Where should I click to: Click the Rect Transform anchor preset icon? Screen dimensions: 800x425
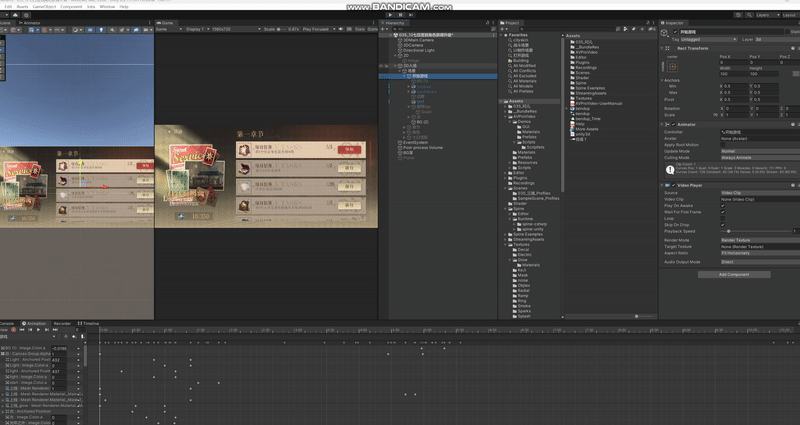672,66
